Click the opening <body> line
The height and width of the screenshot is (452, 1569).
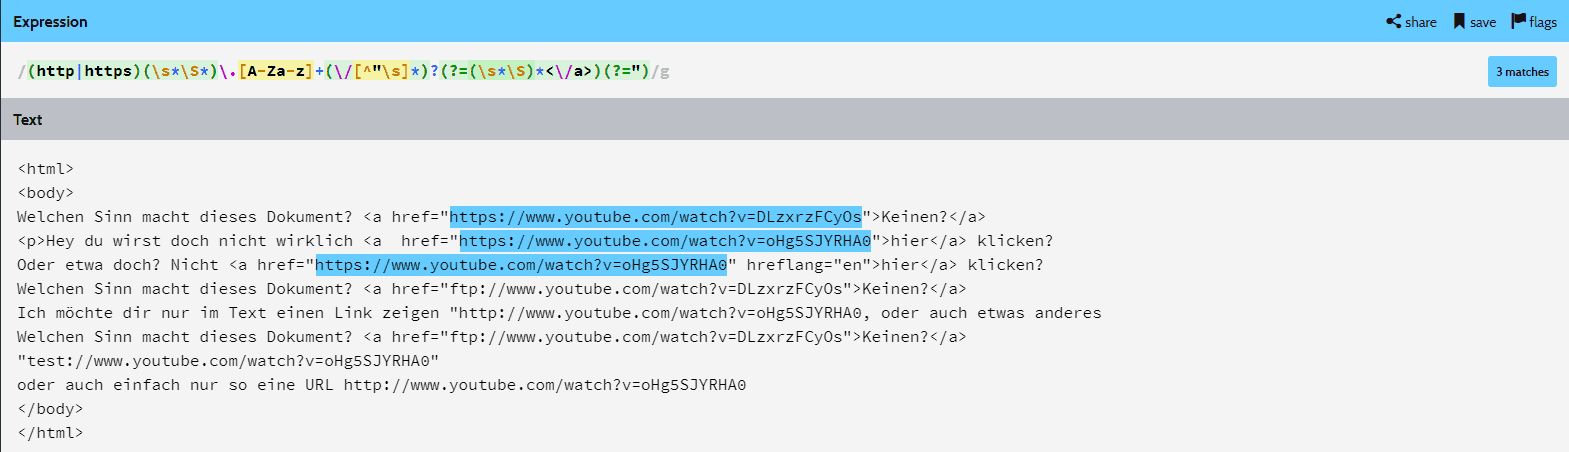click(46, 193)
